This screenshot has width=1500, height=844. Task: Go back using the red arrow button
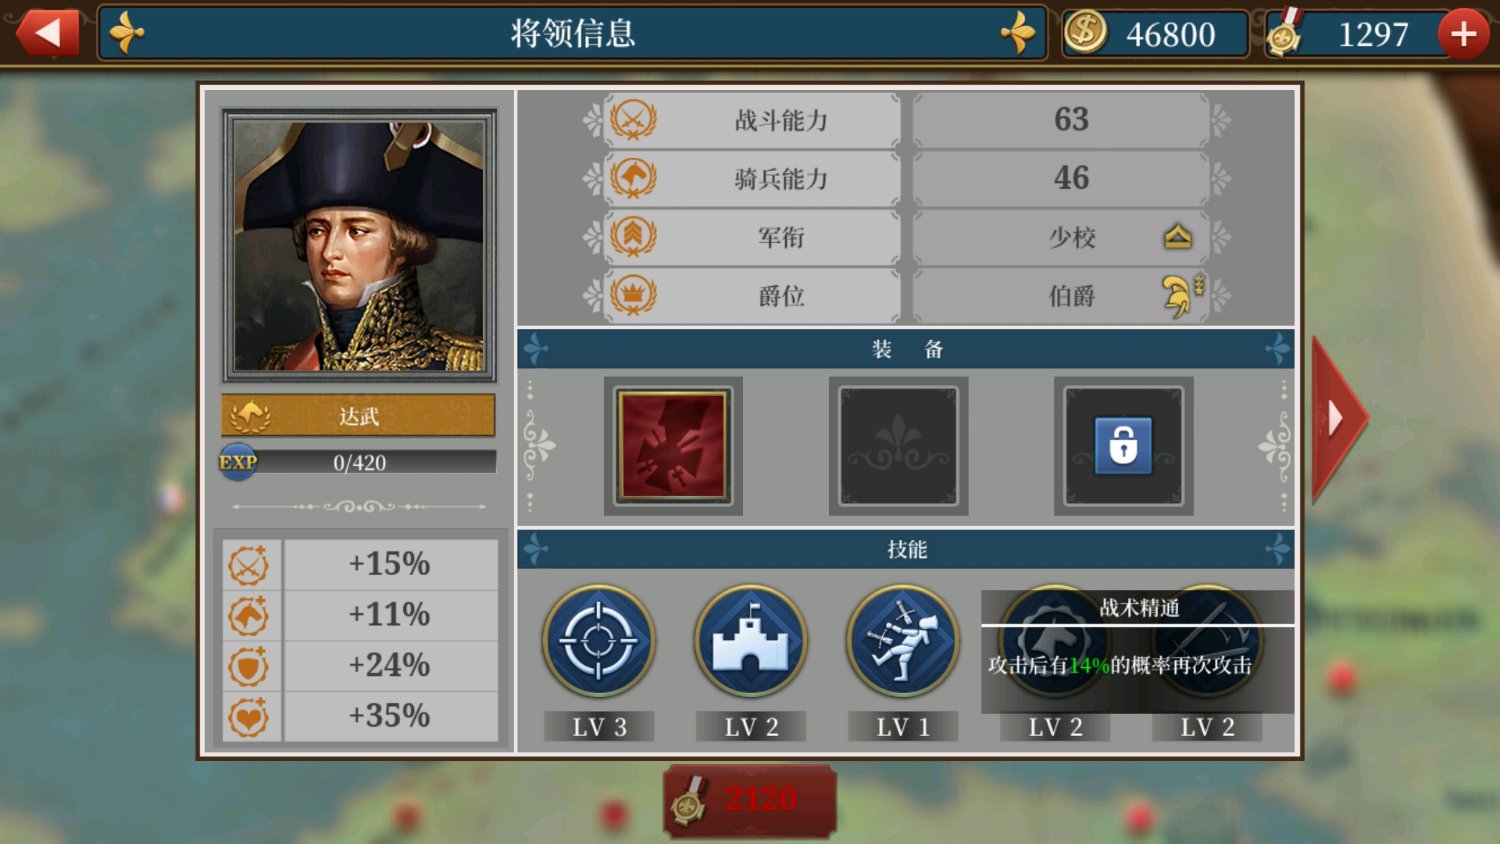[47, 33]
